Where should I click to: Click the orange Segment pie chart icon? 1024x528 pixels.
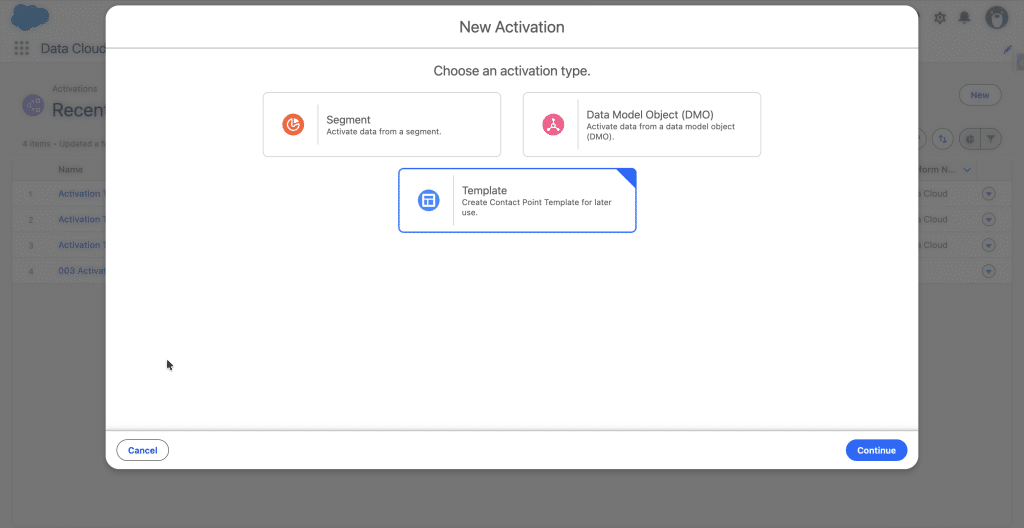coord(293,125)
